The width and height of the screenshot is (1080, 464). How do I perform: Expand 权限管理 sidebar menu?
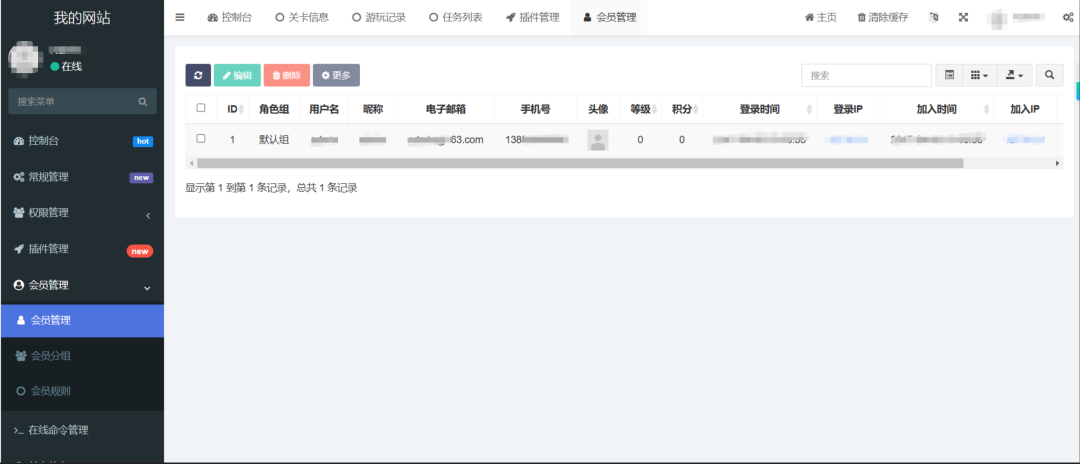[x=82, y=213]
